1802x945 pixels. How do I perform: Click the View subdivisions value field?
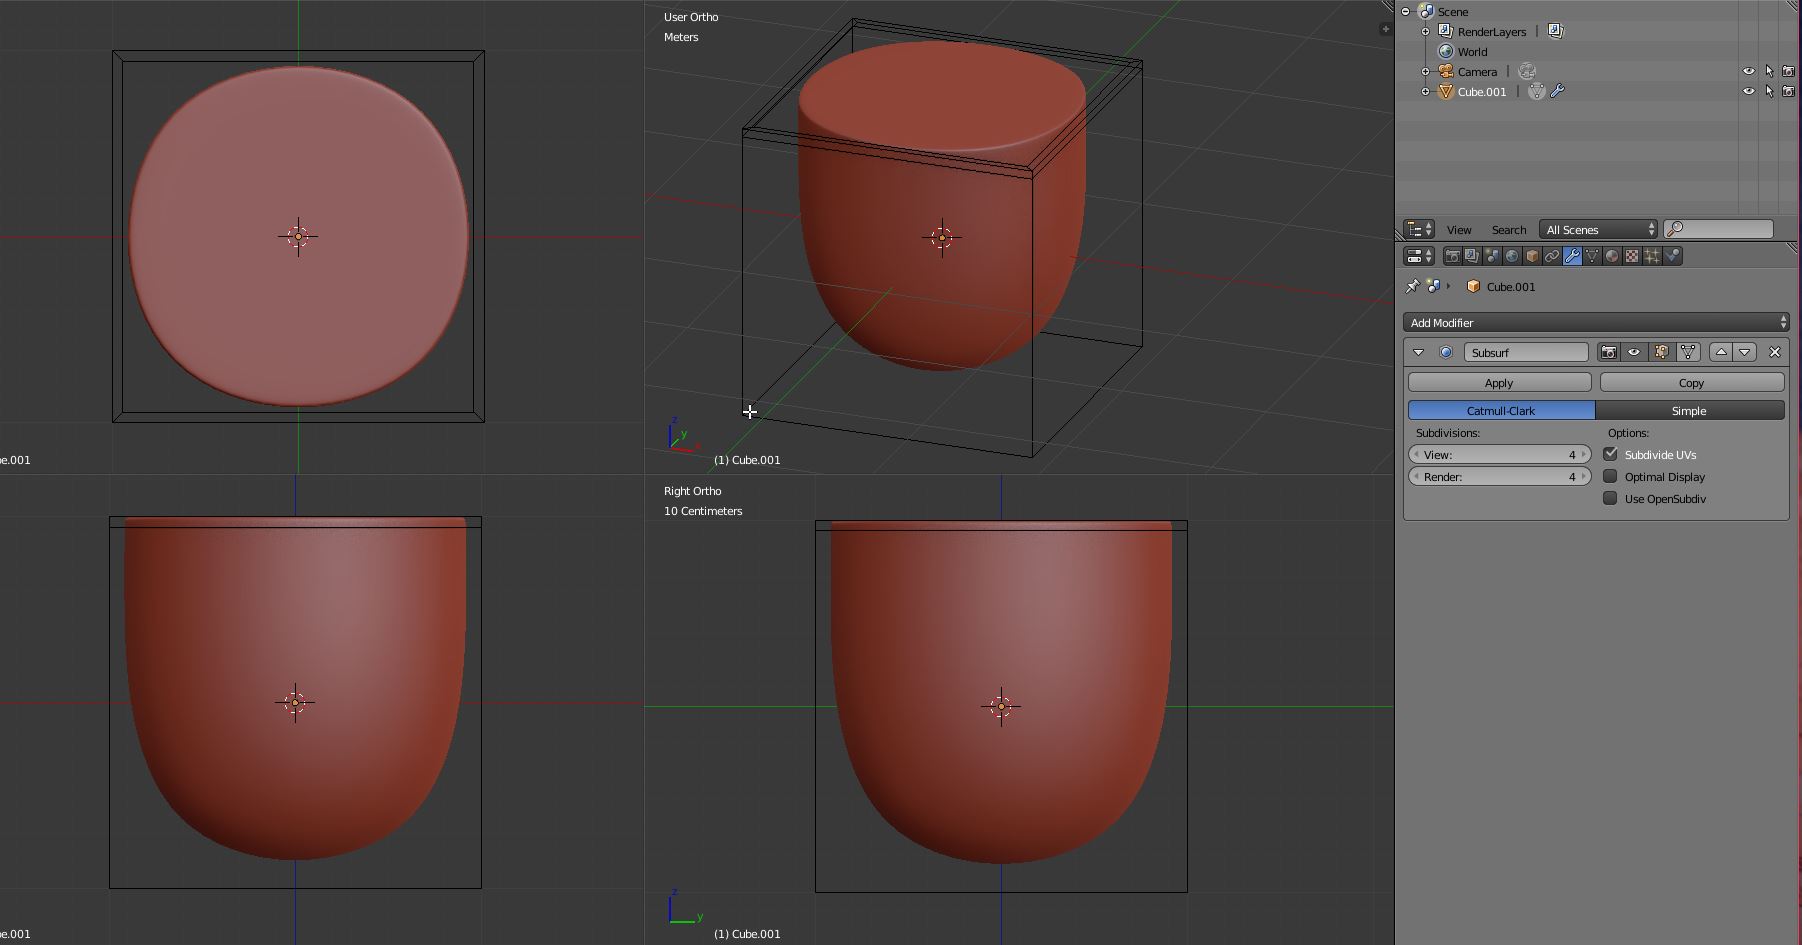pyautogui.click(x=1499, y=455)
